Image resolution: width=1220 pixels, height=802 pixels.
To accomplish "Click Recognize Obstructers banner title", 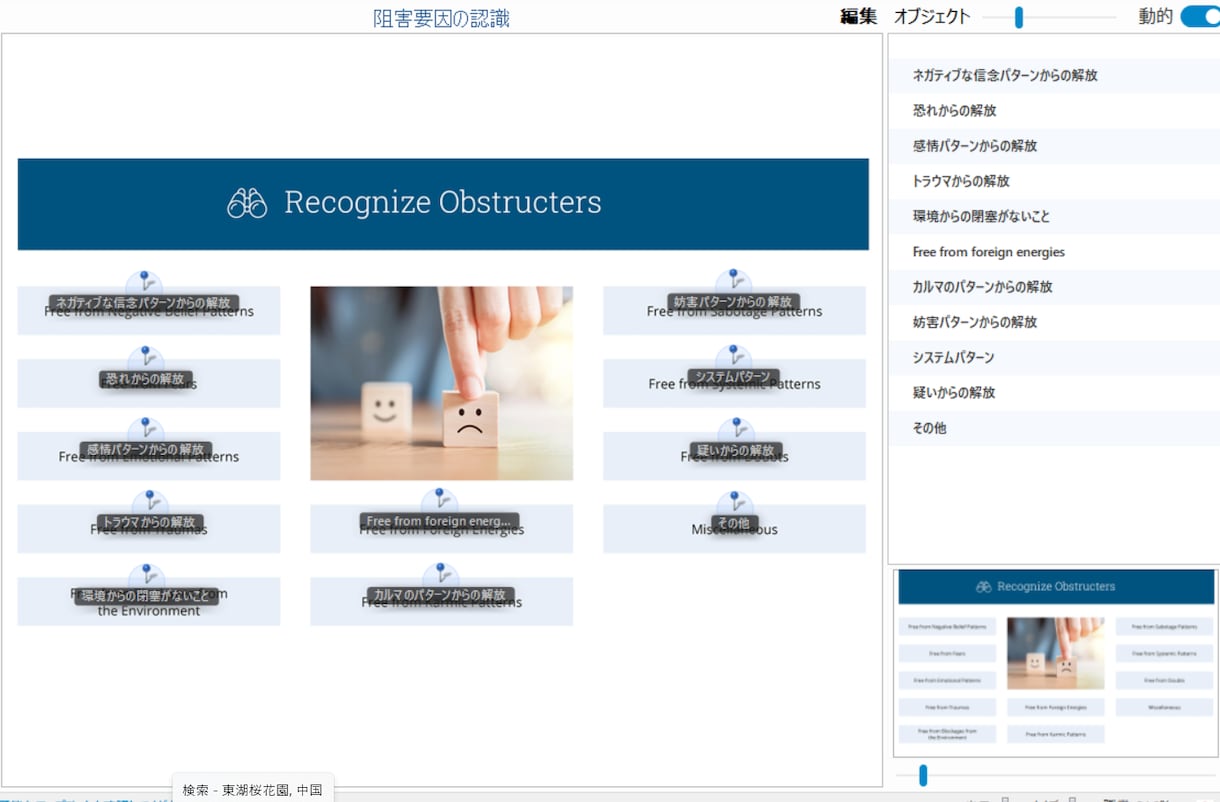I will click(443, 202).
